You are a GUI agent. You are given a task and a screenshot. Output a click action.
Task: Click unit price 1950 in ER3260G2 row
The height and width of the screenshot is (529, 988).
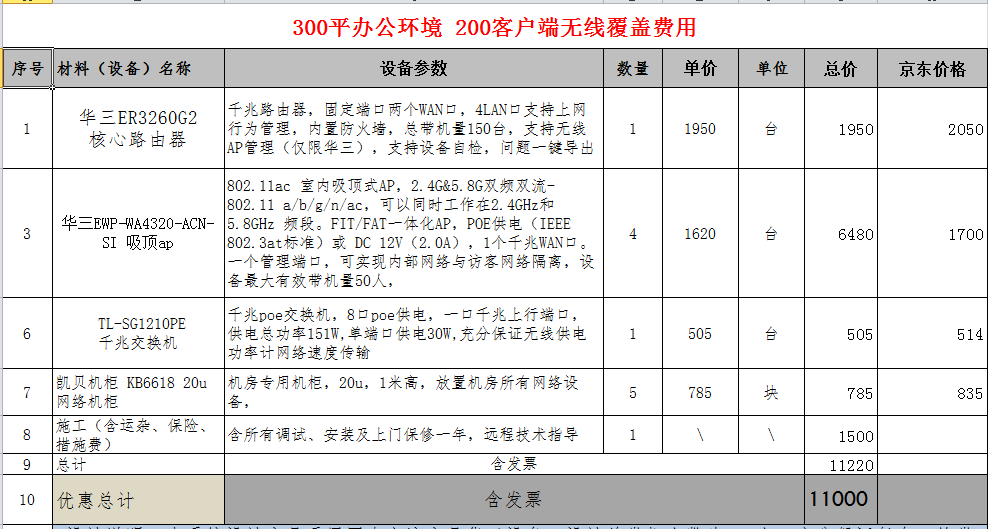click(x=700, y=128)
